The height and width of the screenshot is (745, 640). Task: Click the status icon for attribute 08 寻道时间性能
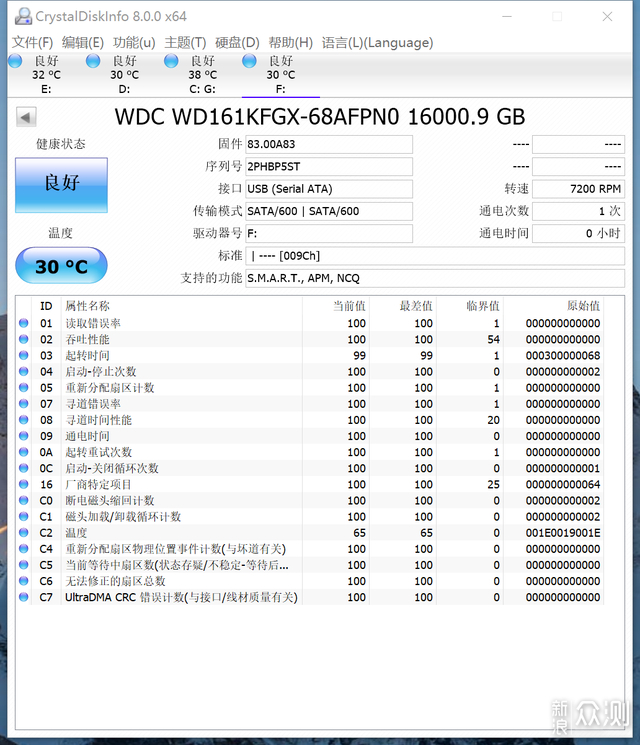pos(24,420)
